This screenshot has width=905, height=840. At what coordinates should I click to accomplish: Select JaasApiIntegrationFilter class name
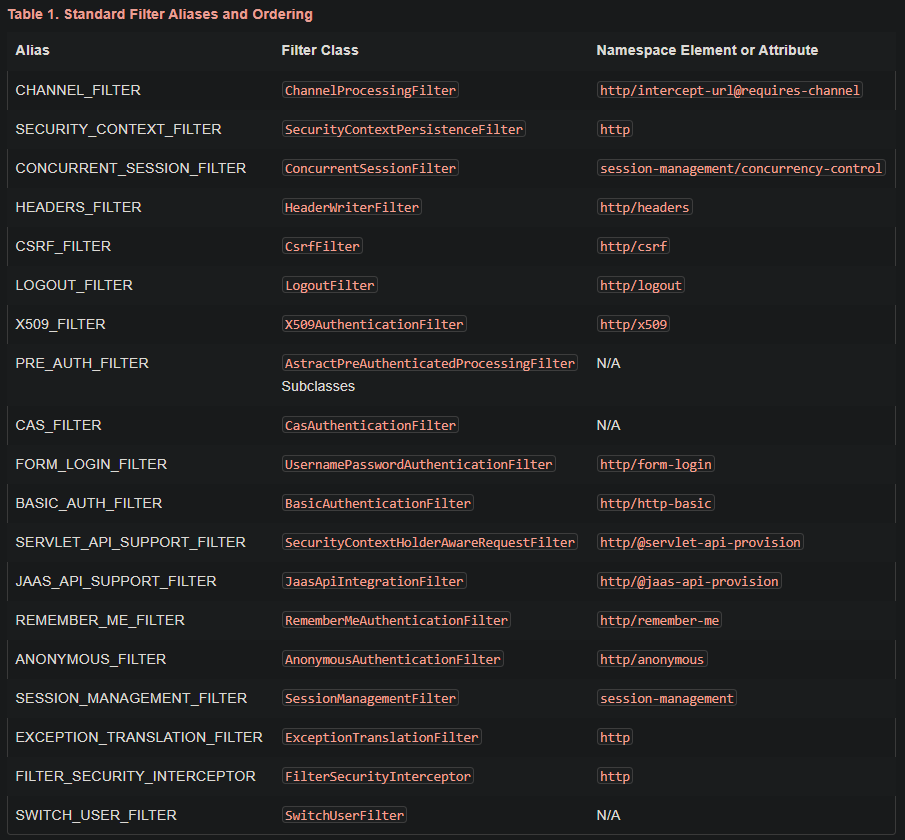point(374,581)
